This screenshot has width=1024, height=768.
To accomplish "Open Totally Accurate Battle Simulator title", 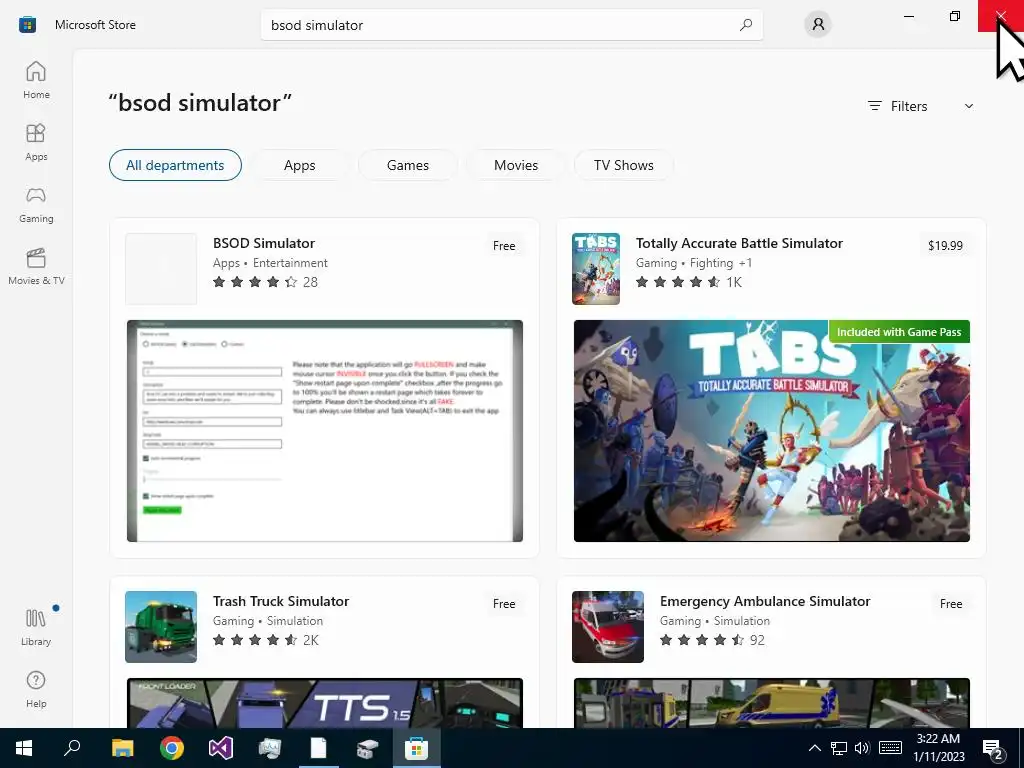I will click(x=739, y=243).
